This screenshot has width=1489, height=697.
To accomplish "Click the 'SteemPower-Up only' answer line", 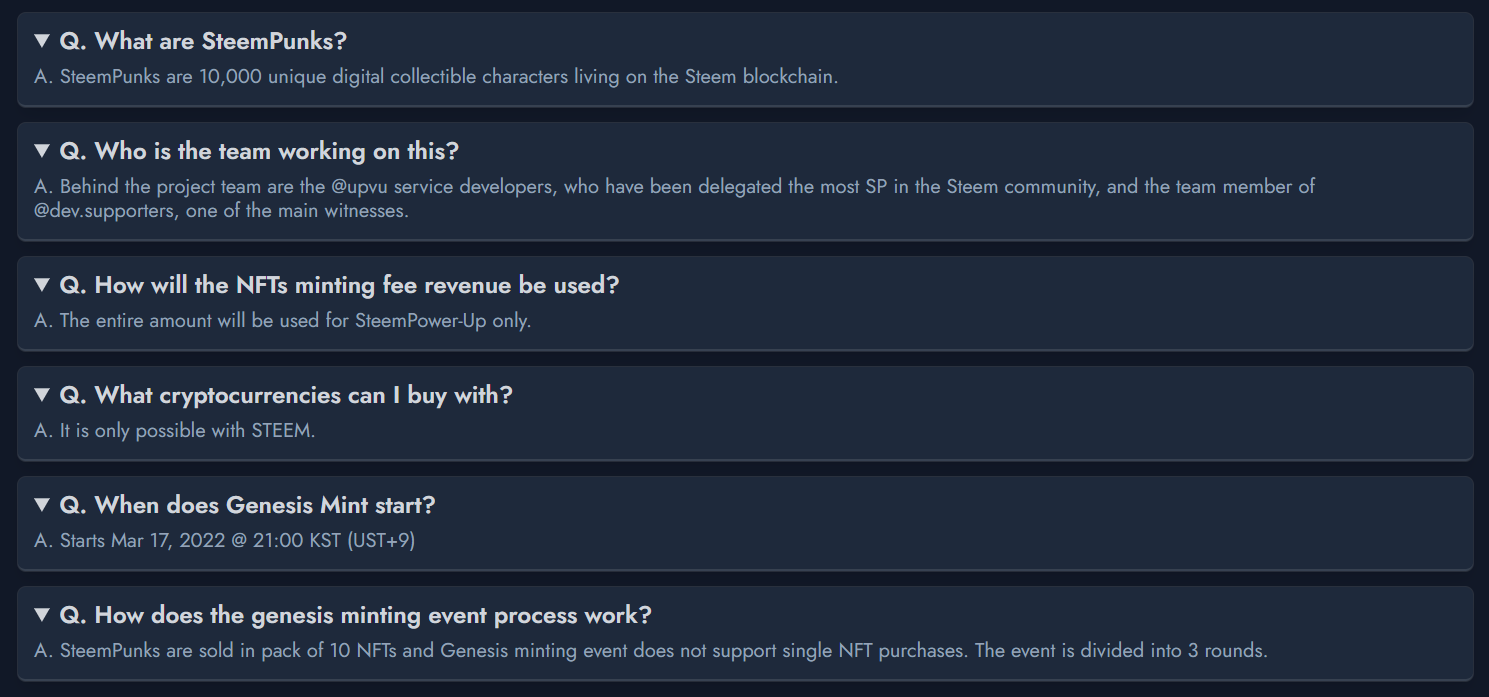I will [x=282, y=321].
